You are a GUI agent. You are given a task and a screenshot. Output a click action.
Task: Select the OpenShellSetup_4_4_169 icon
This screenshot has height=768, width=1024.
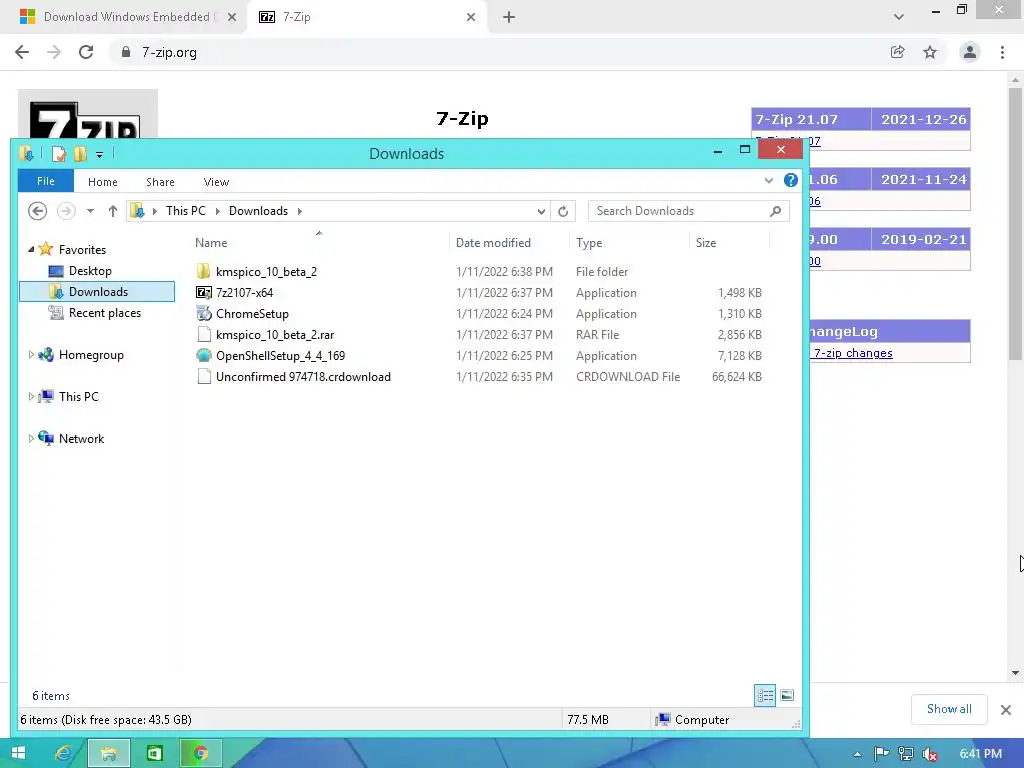(204, 355)
